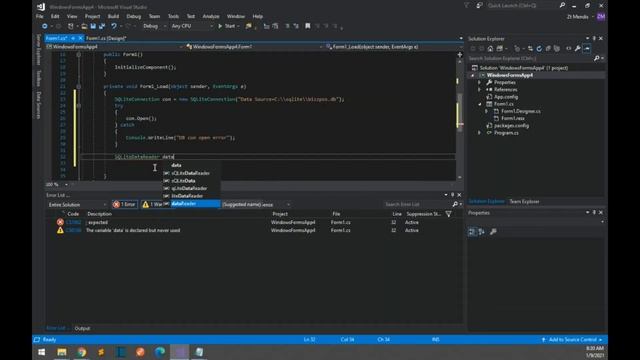Image resolution: width=640 pixels, height=360 pixels.
Task: Click the Save icon in the toolbar
Action: [x=93, y=26]
